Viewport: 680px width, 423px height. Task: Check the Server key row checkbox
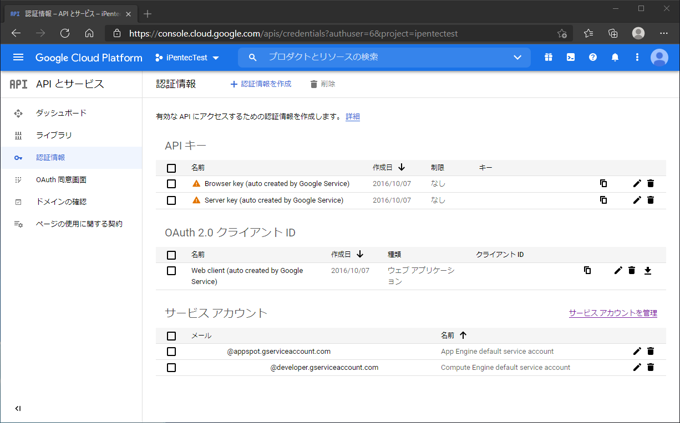click(171, 200)
